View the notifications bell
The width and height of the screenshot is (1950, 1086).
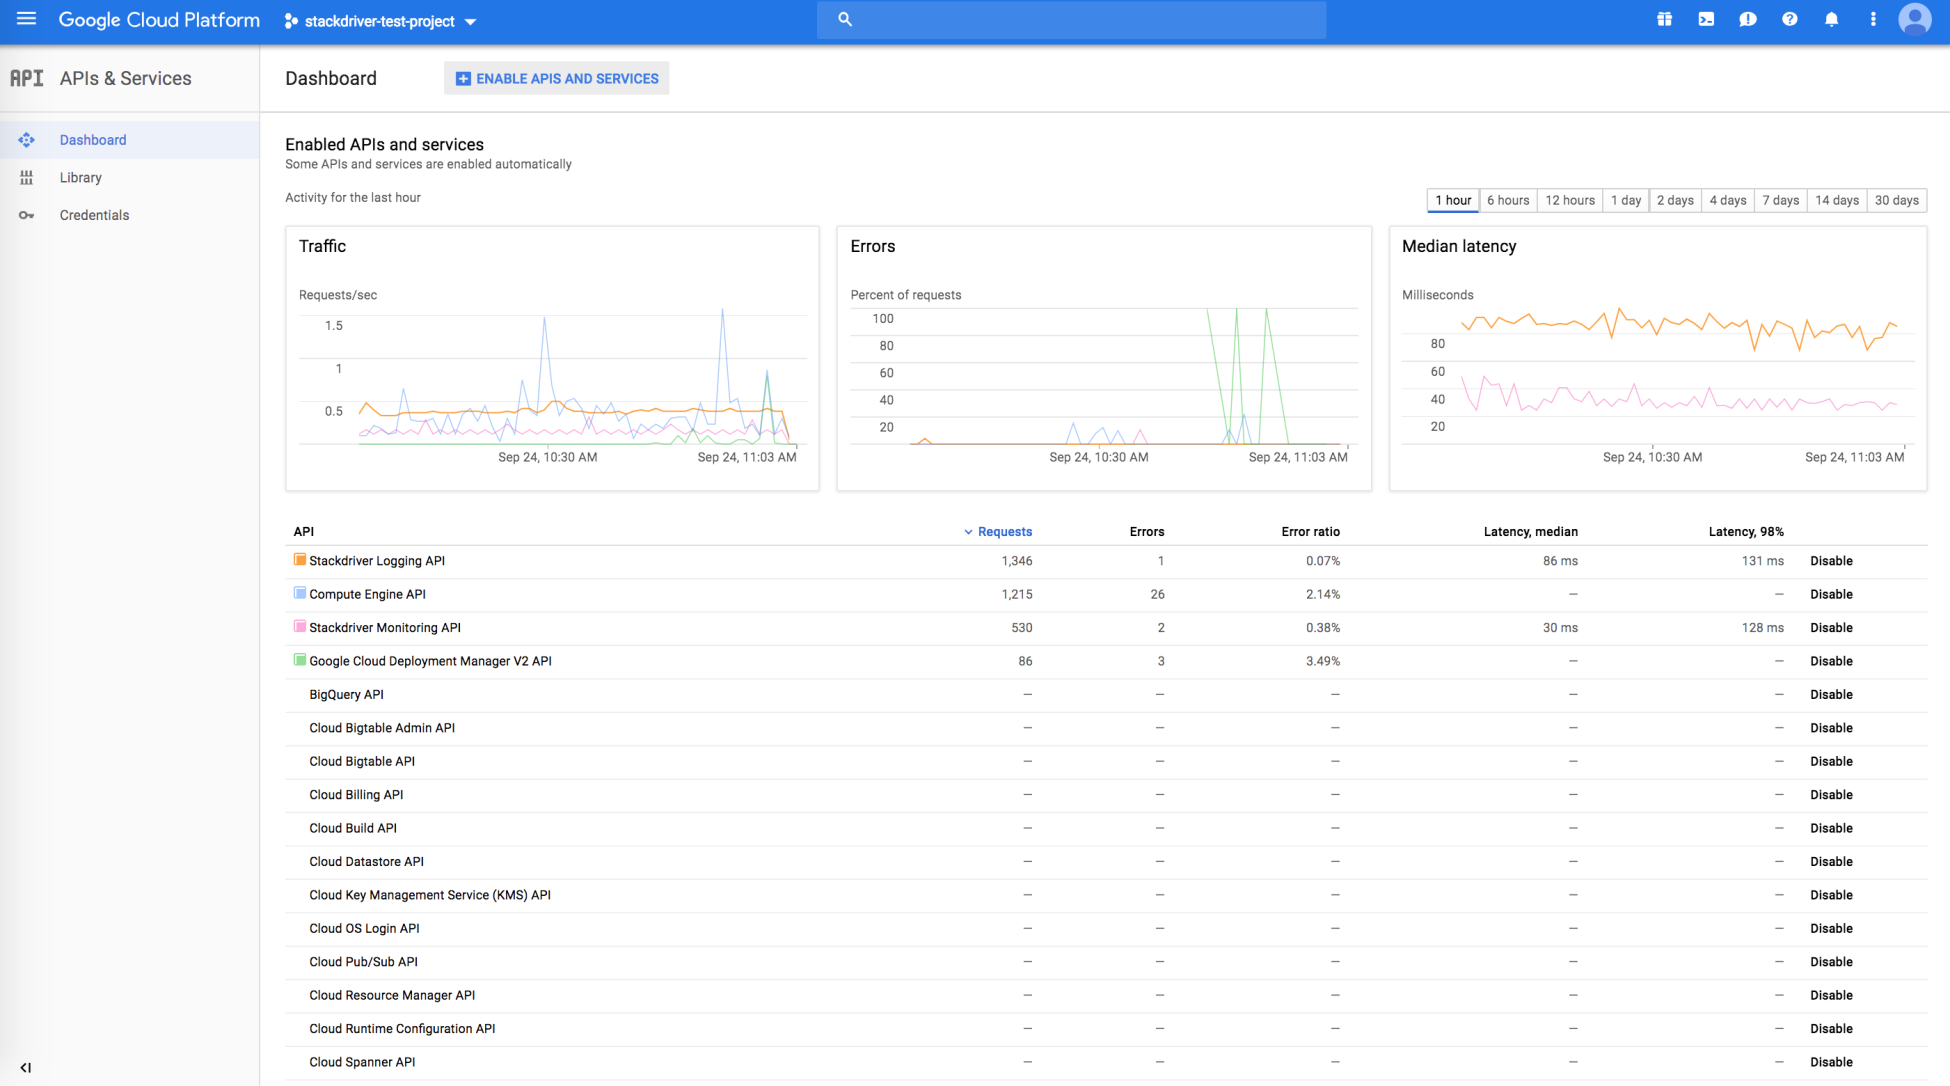tap(1831, 19)
